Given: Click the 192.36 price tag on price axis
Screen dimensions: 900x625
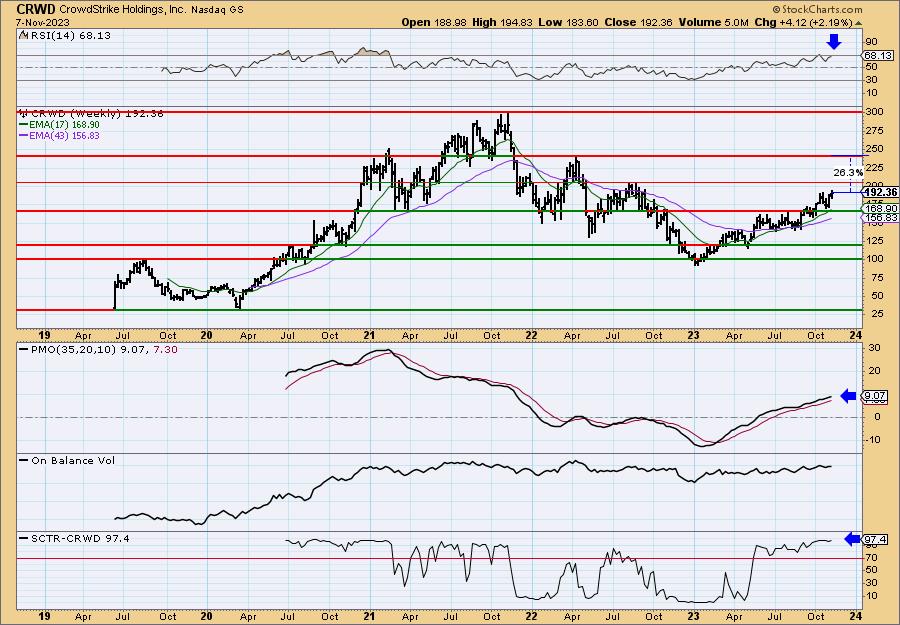Looking at the screenshot, I should click(878, 192).
